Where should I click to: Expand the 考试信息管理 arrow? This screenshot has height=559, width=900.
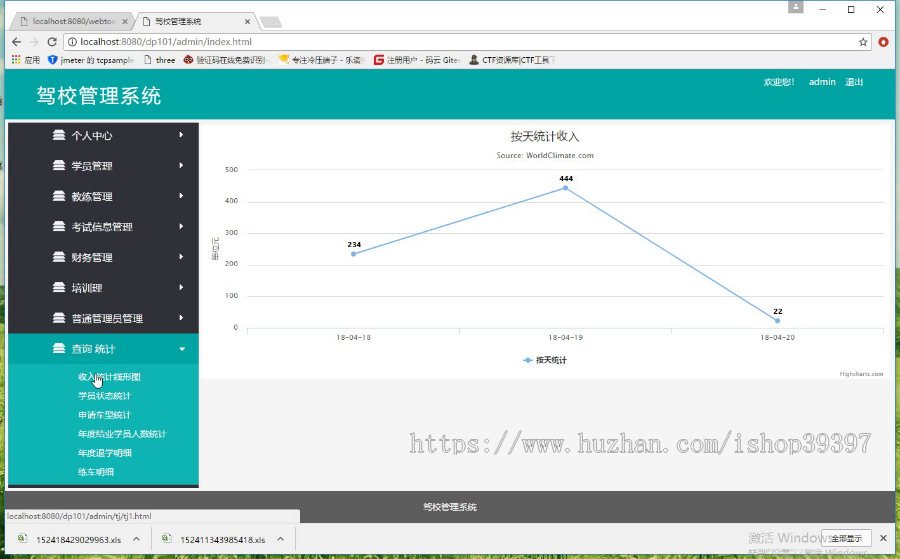(x=181, y=226)
